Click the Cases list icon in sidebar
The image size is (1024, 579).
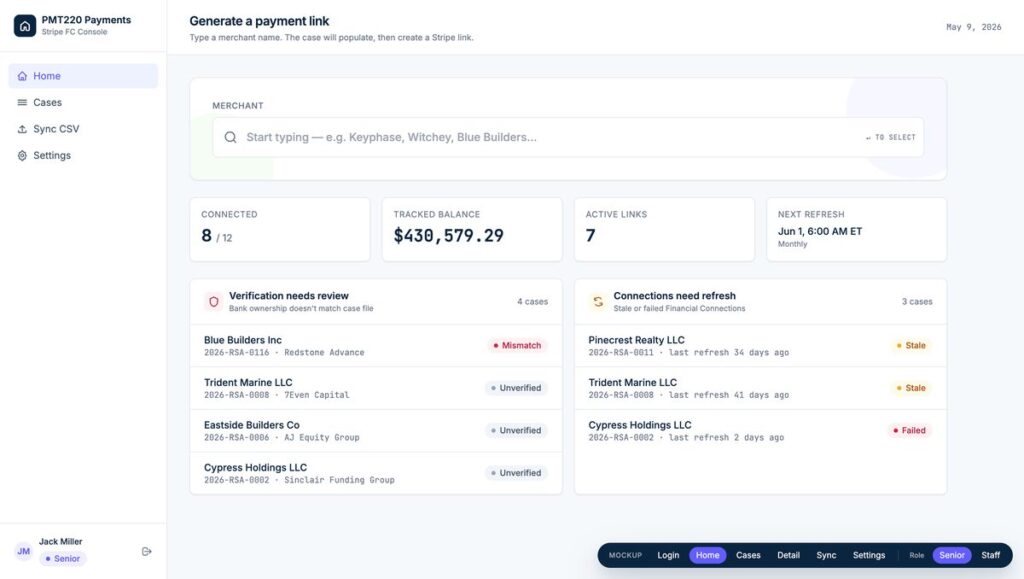pos(22,102)
